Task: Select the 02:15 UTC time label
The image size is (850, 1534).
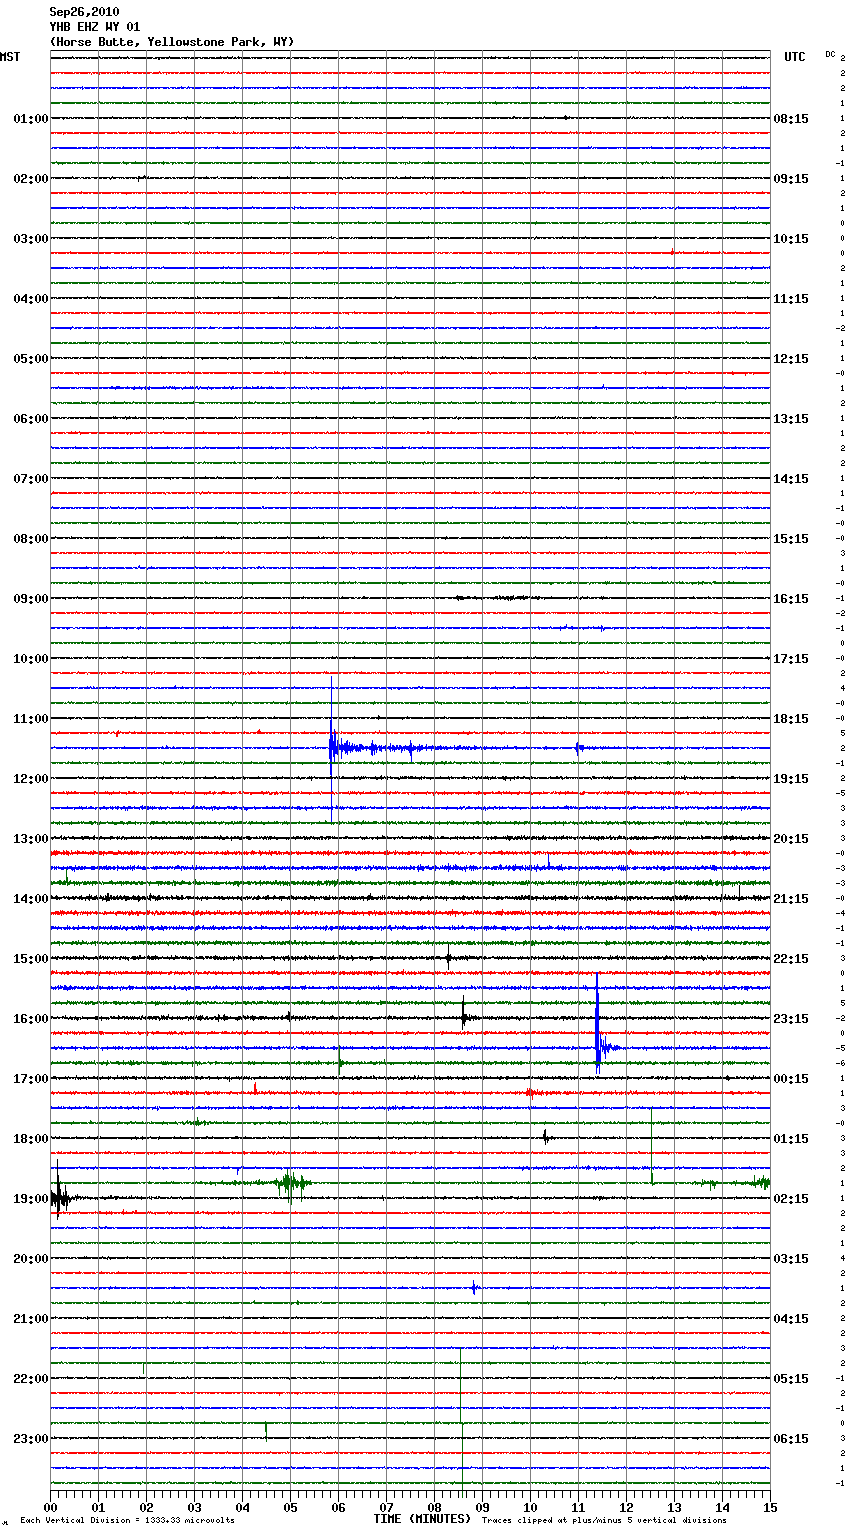Action: 791,1199
